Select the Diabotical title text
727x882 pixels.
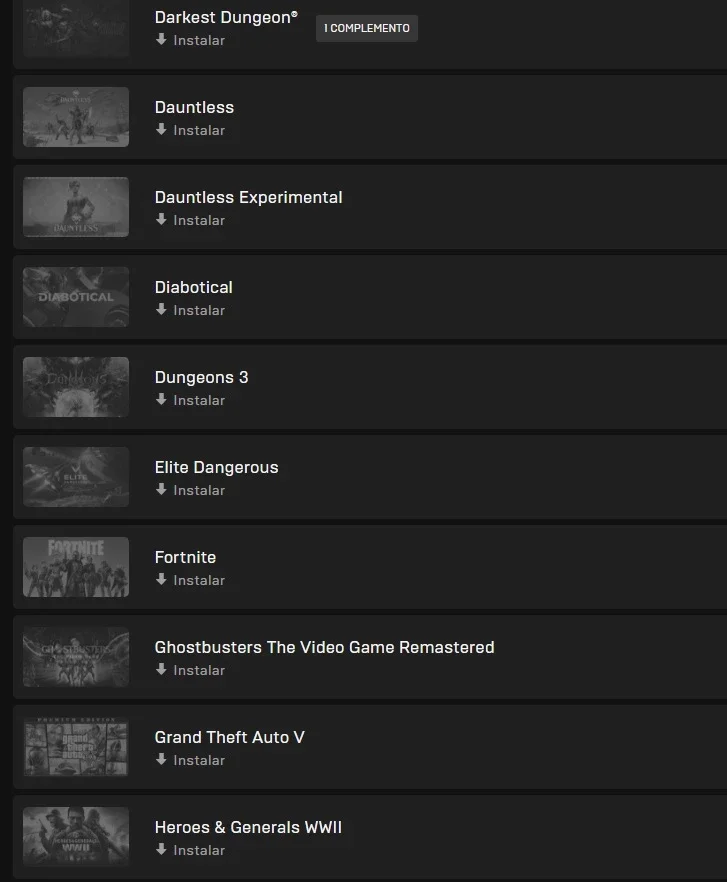tap(194, 287)
